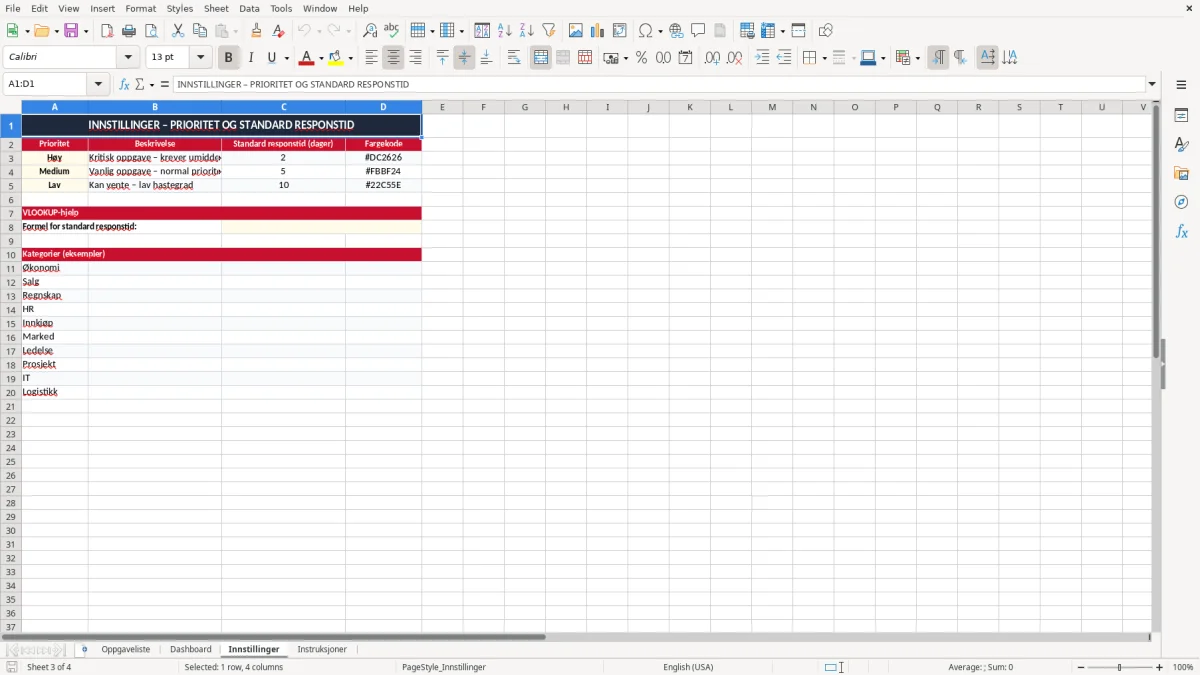Open the Format menu

tap(141, 8)
